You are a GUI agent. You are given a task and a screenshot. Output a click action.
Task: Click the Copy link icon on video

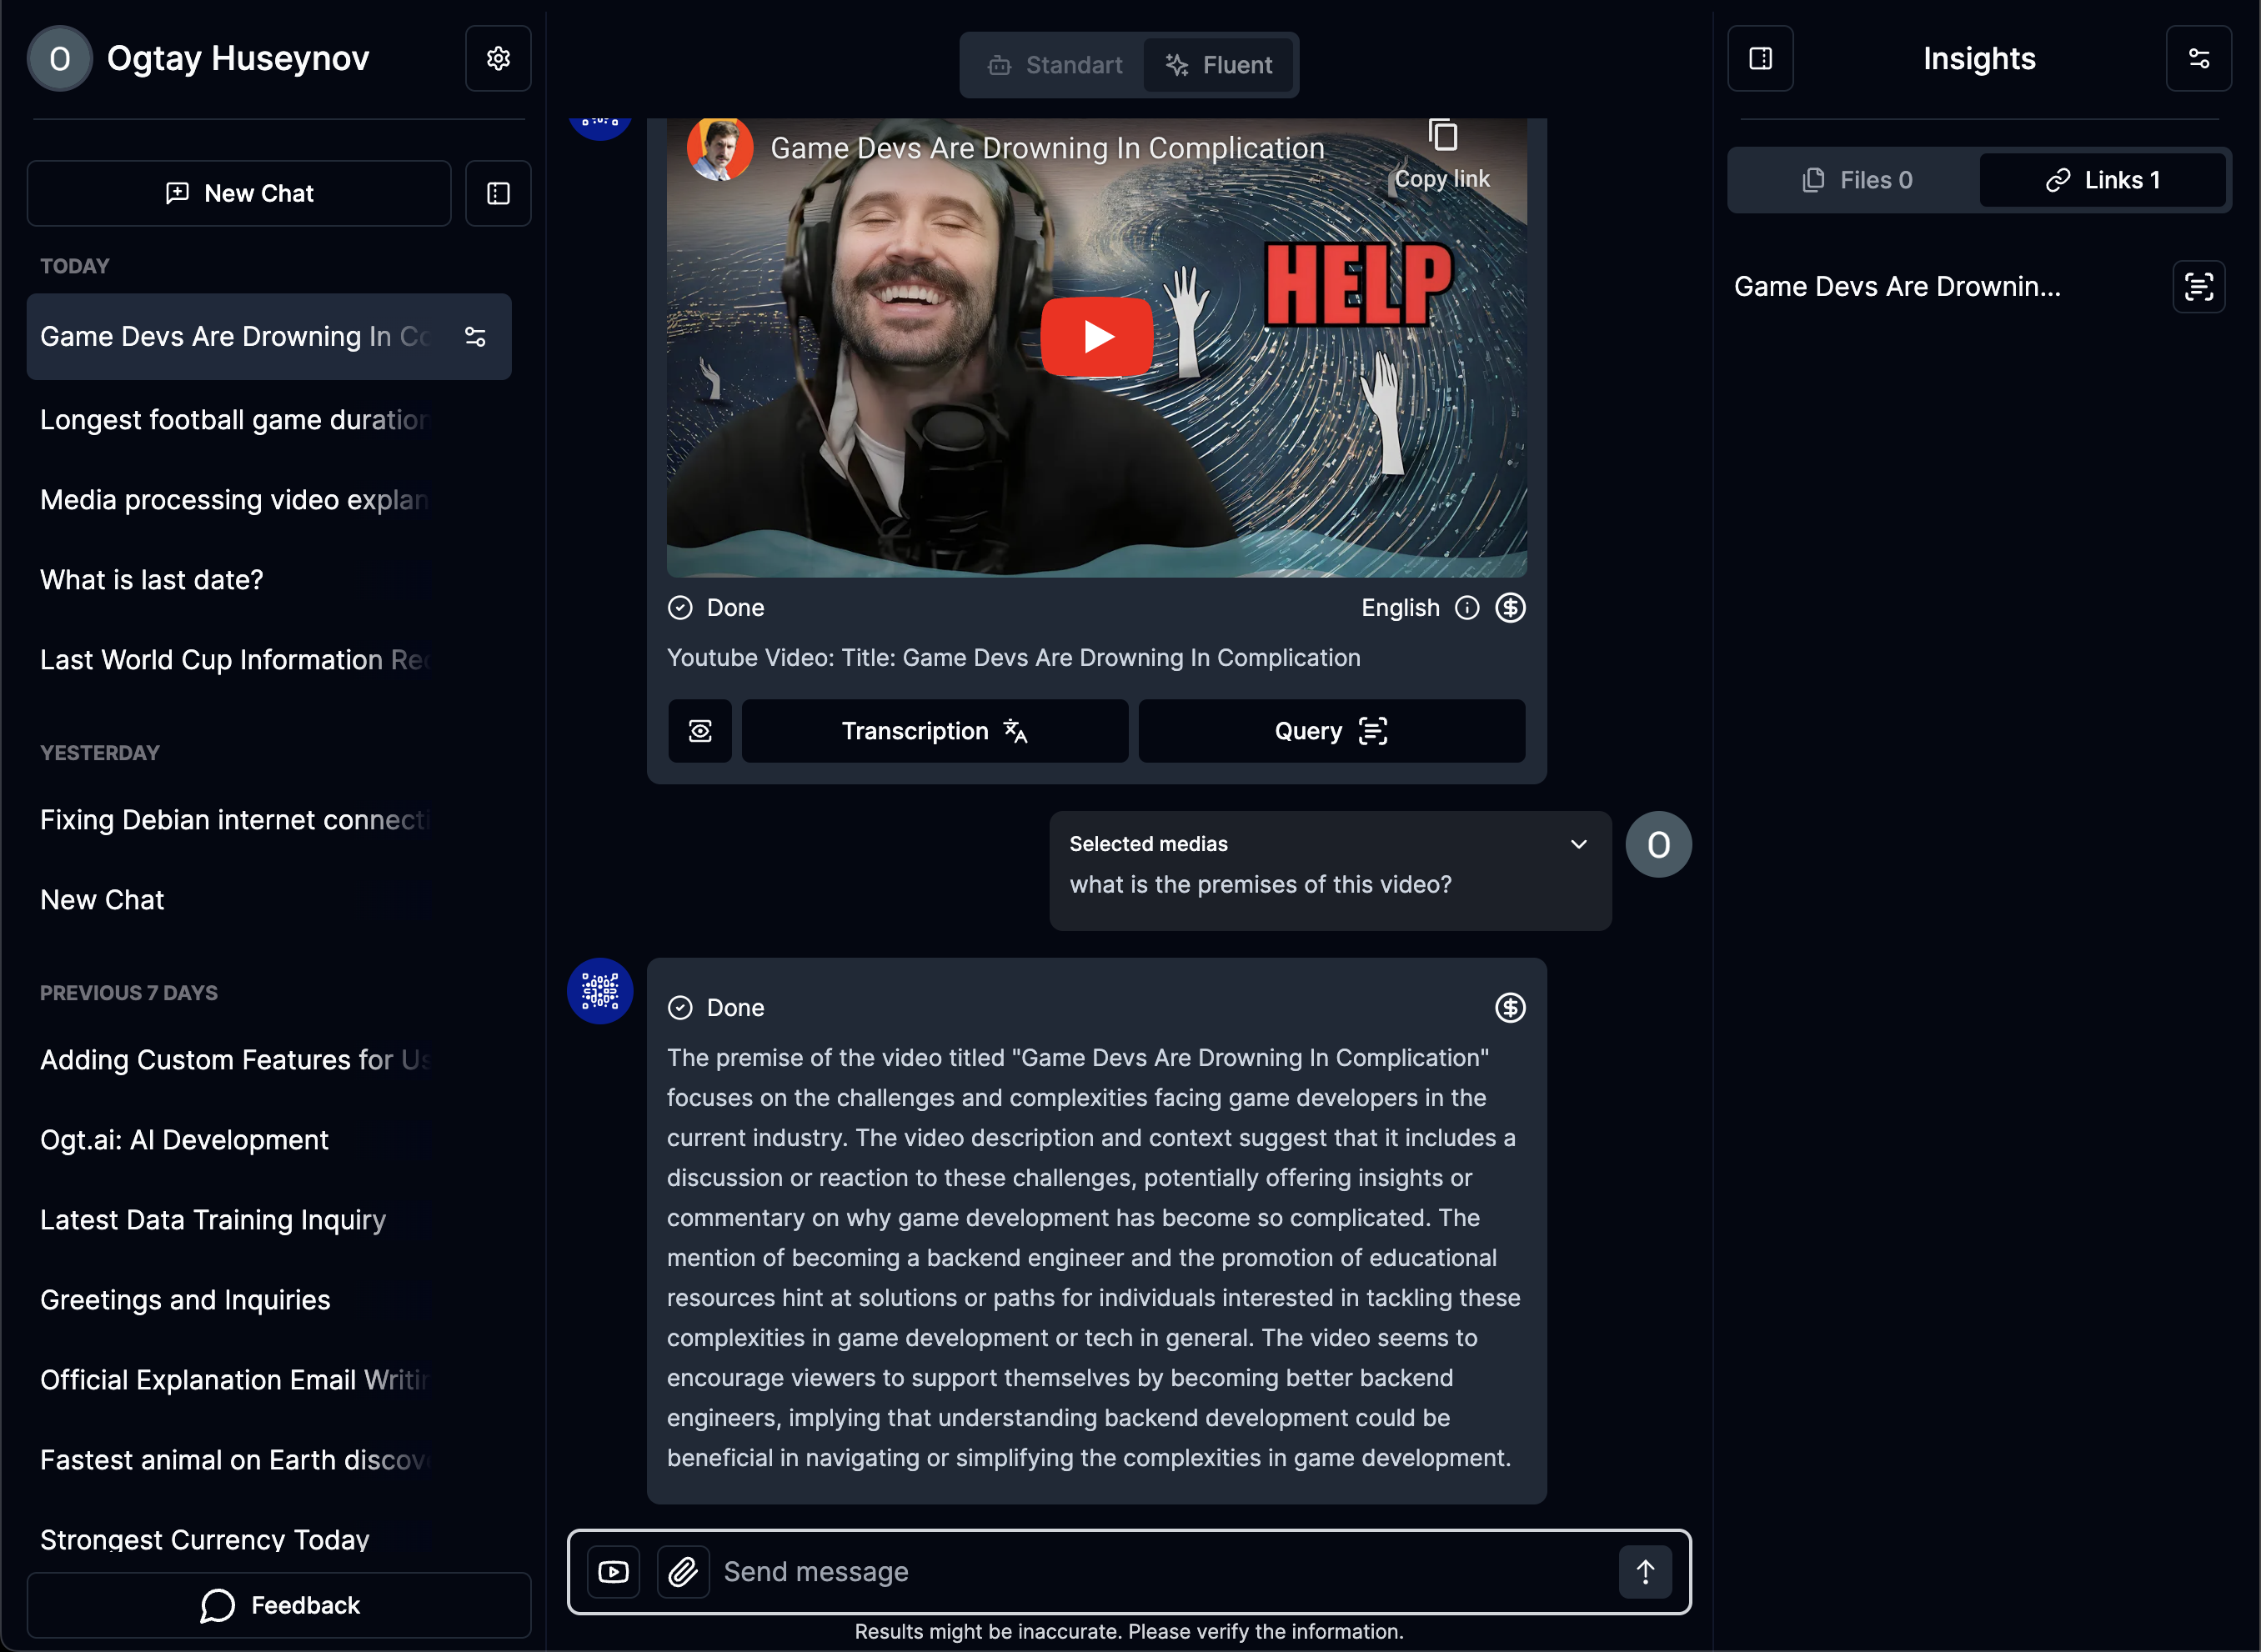coord(1442,135)
